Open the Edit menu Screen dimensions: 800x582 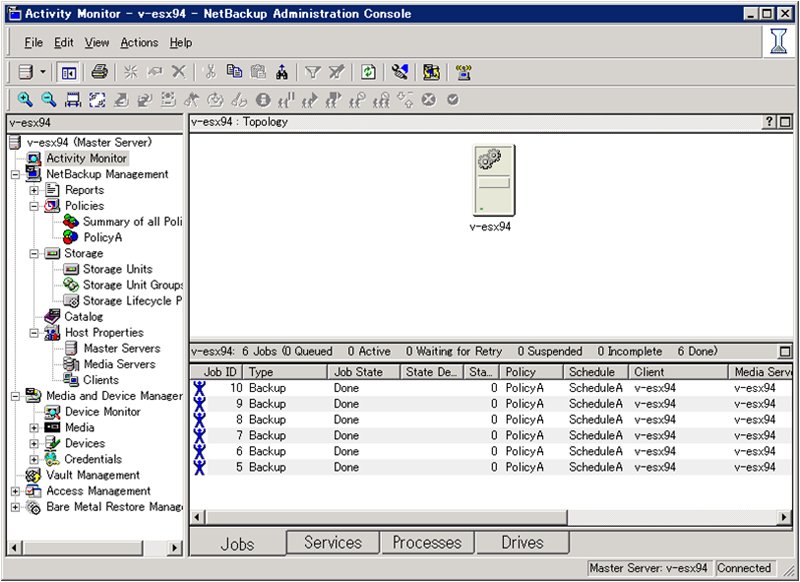coord(64,43)
